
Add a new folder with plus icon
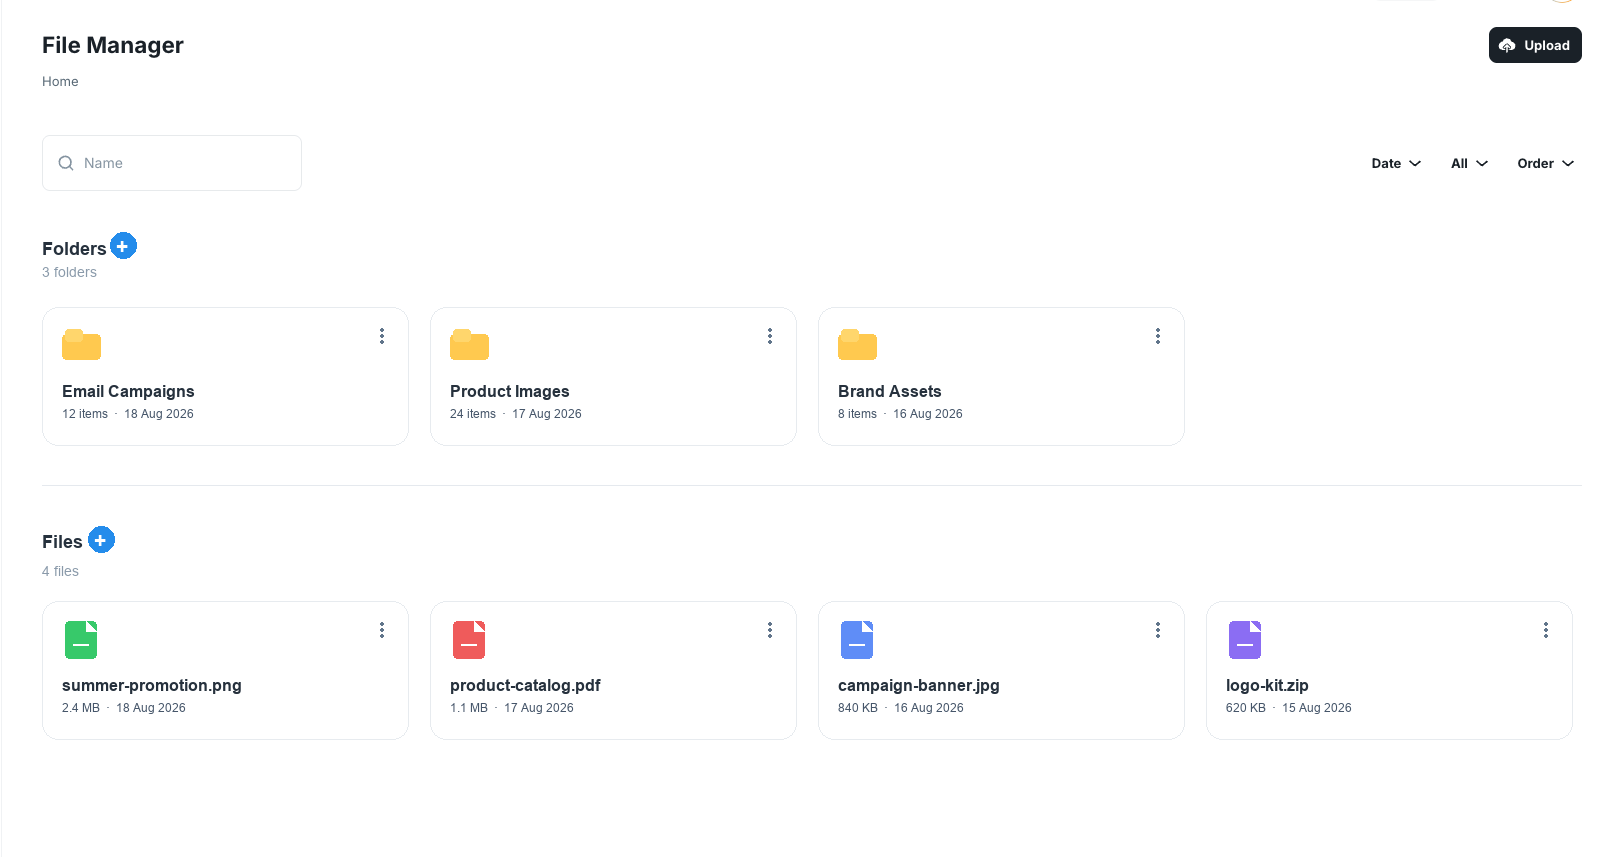click(x=123, y=246)
